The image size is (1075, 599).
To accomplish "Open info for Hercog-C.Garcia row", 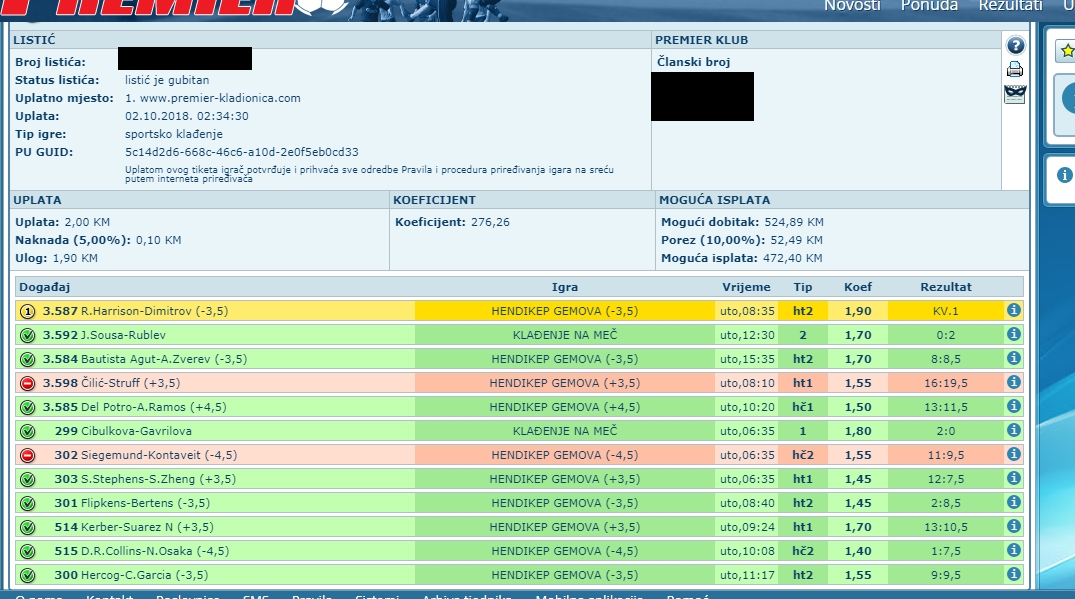I will coord(1013,574).
